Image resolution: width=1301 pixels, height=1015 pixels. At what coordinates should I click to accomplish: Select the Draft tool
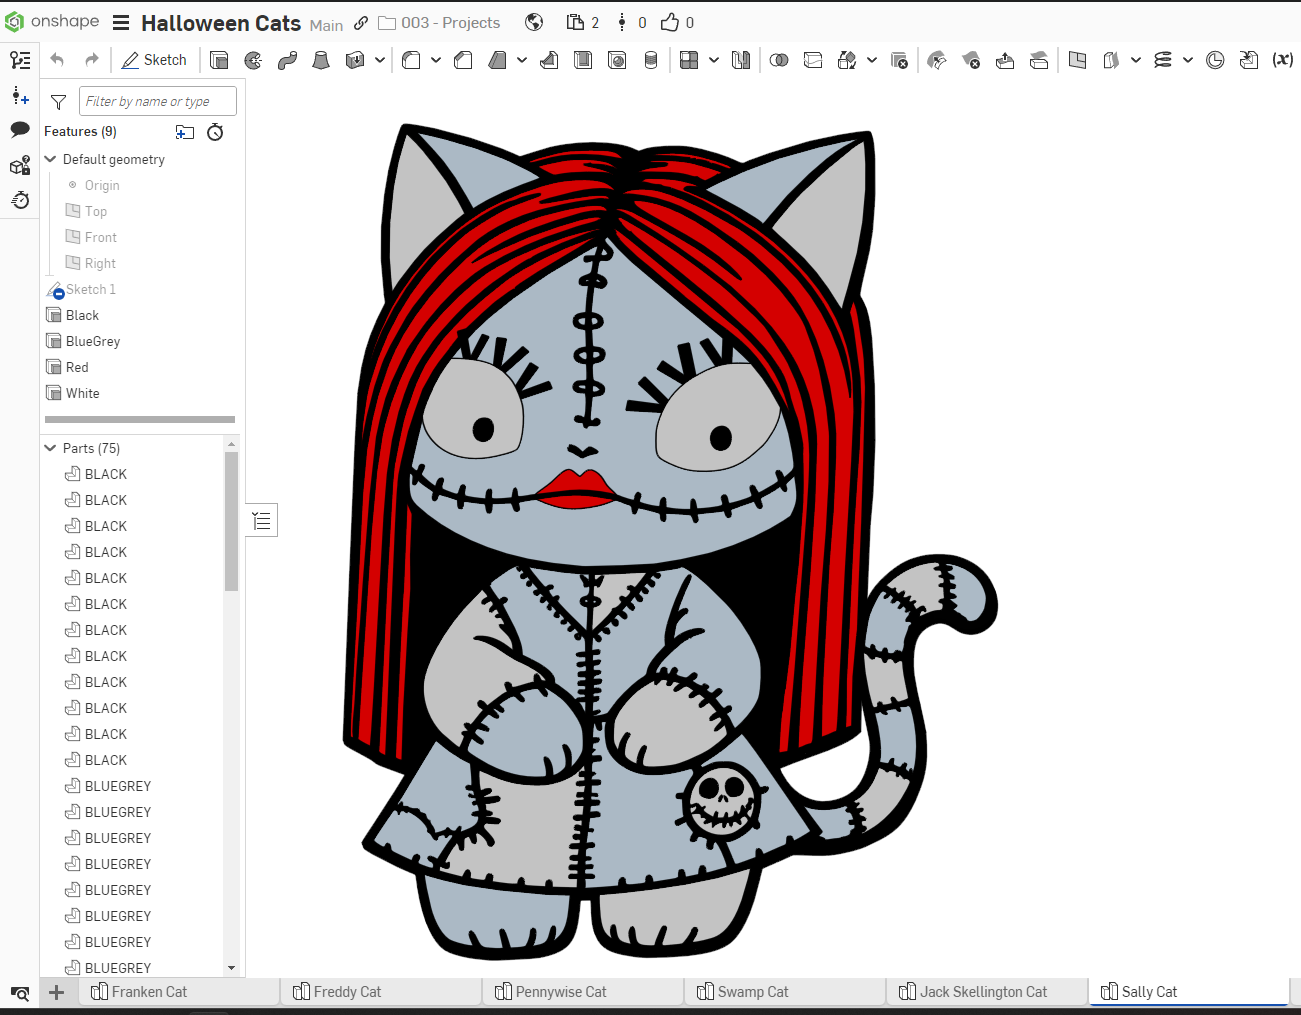pos(497,60)
